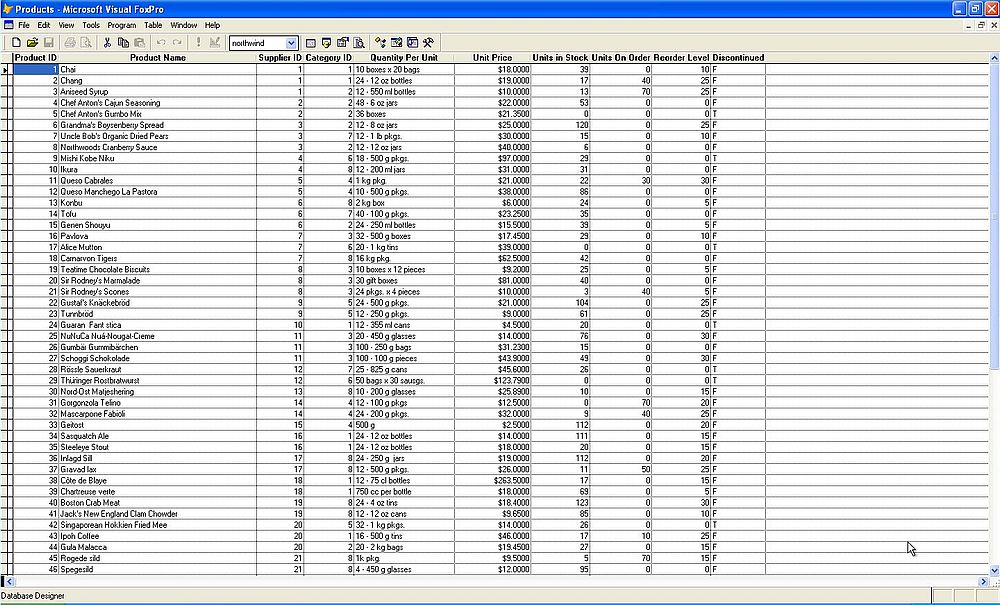Image resolution: width=1000 pixels, height=605 pixels.
Task: Open the Help menu
Action: pos(212,26)
